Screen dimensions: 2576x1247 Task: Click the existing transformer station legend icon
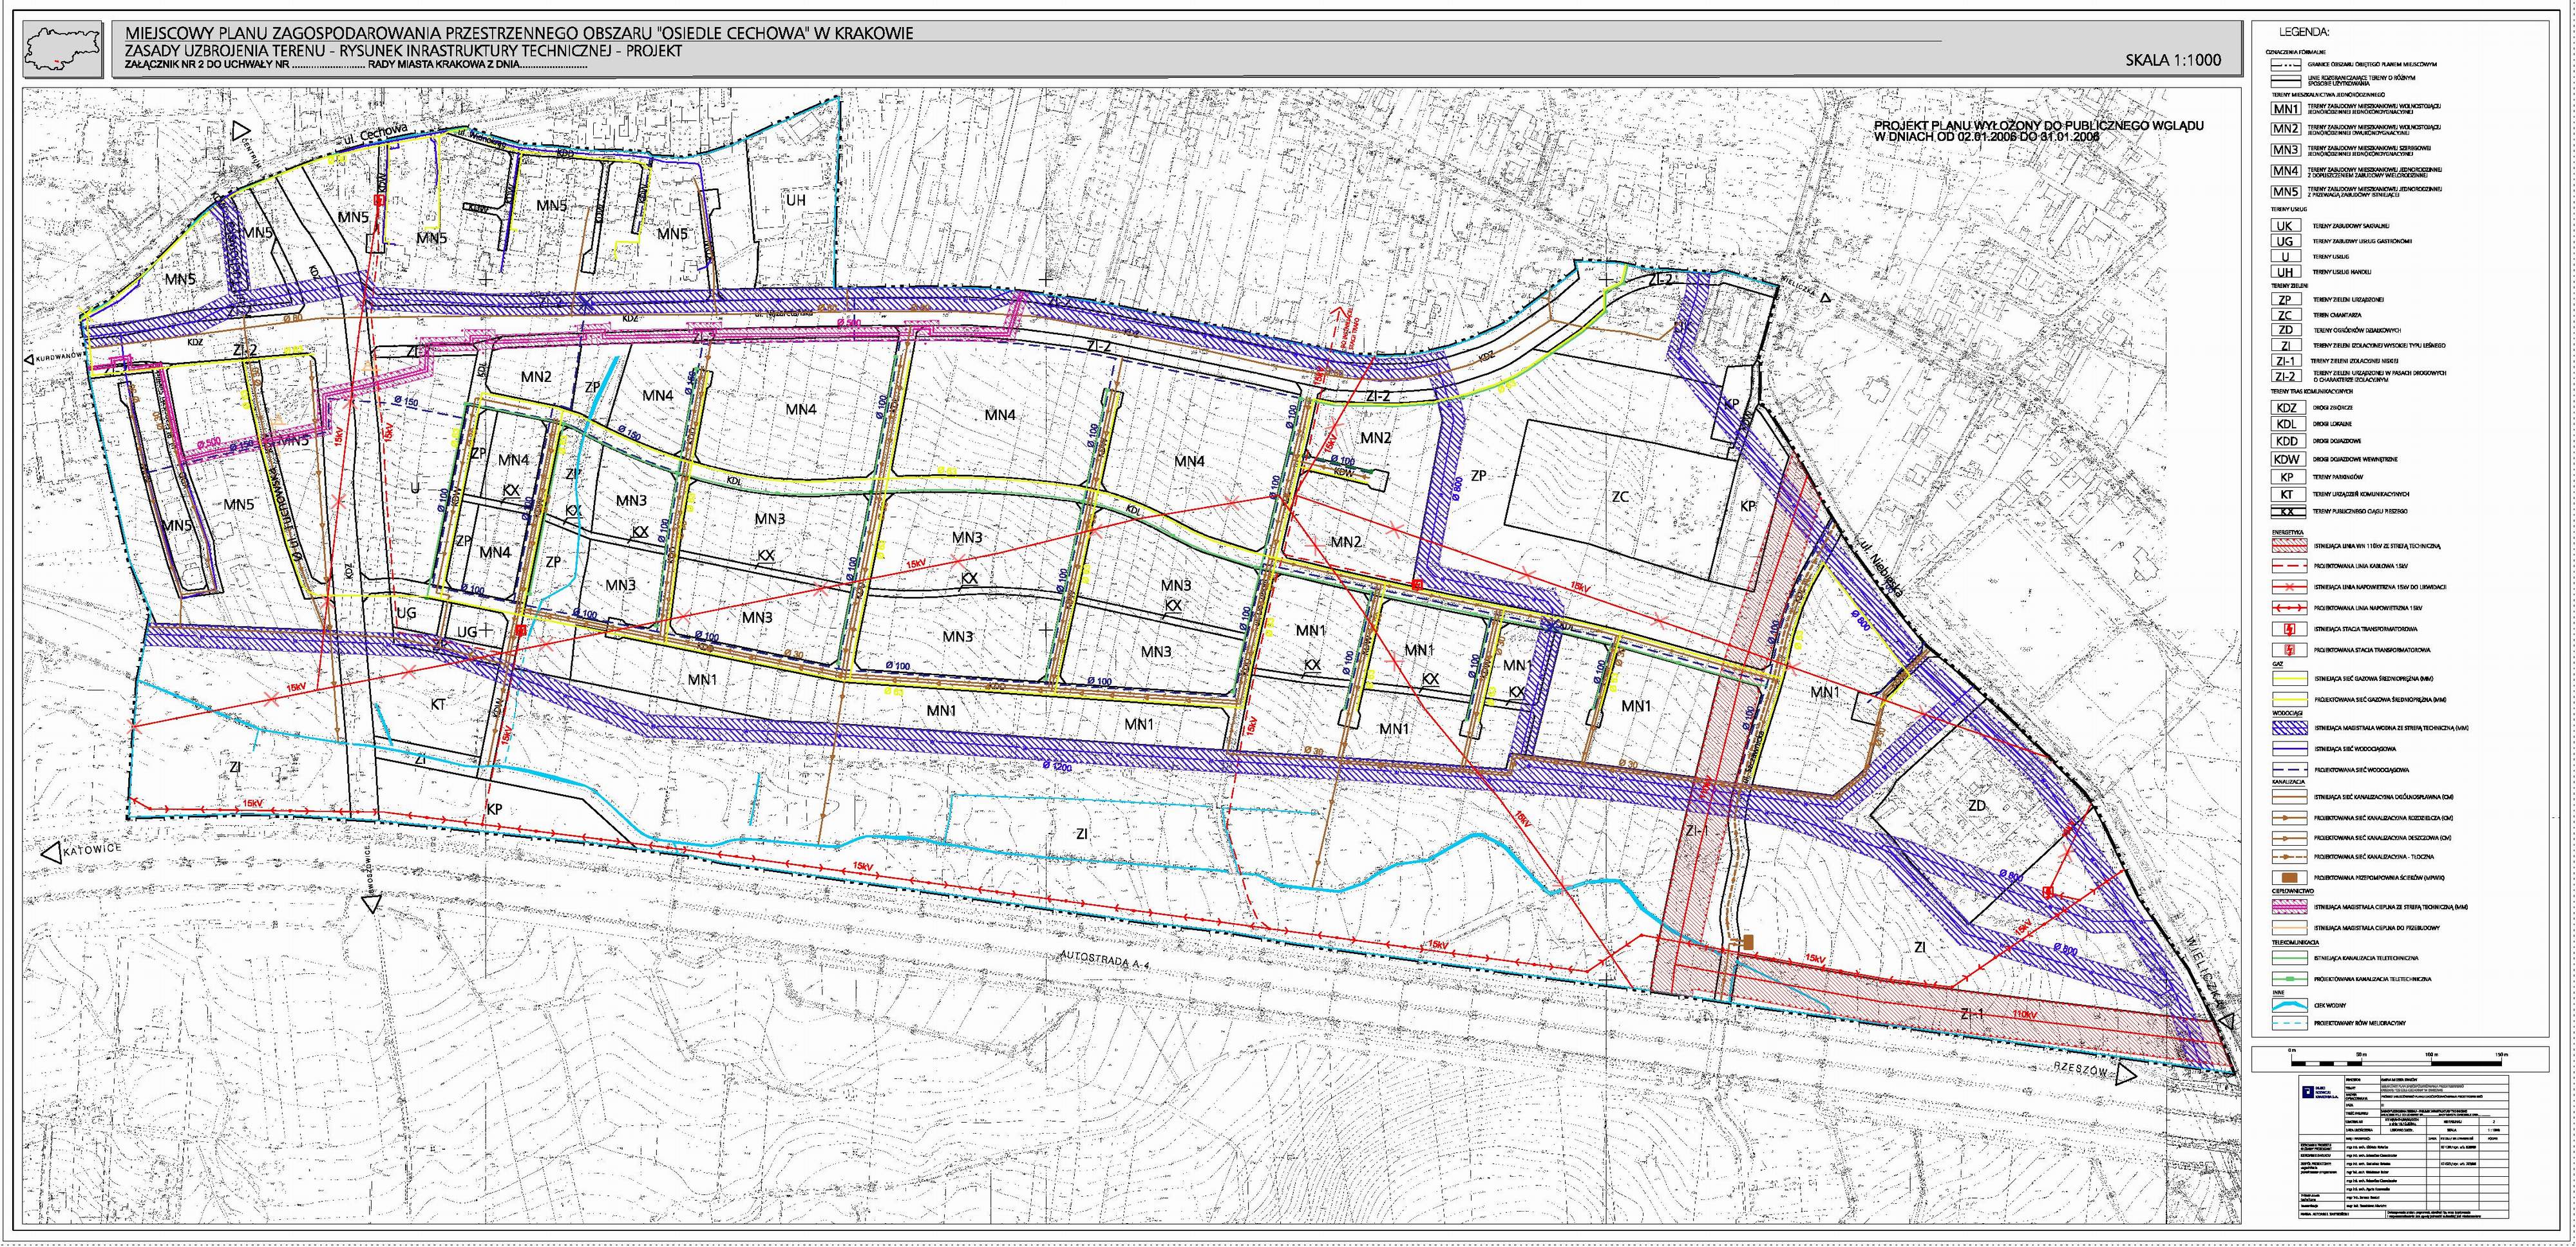coord(2289,629)
